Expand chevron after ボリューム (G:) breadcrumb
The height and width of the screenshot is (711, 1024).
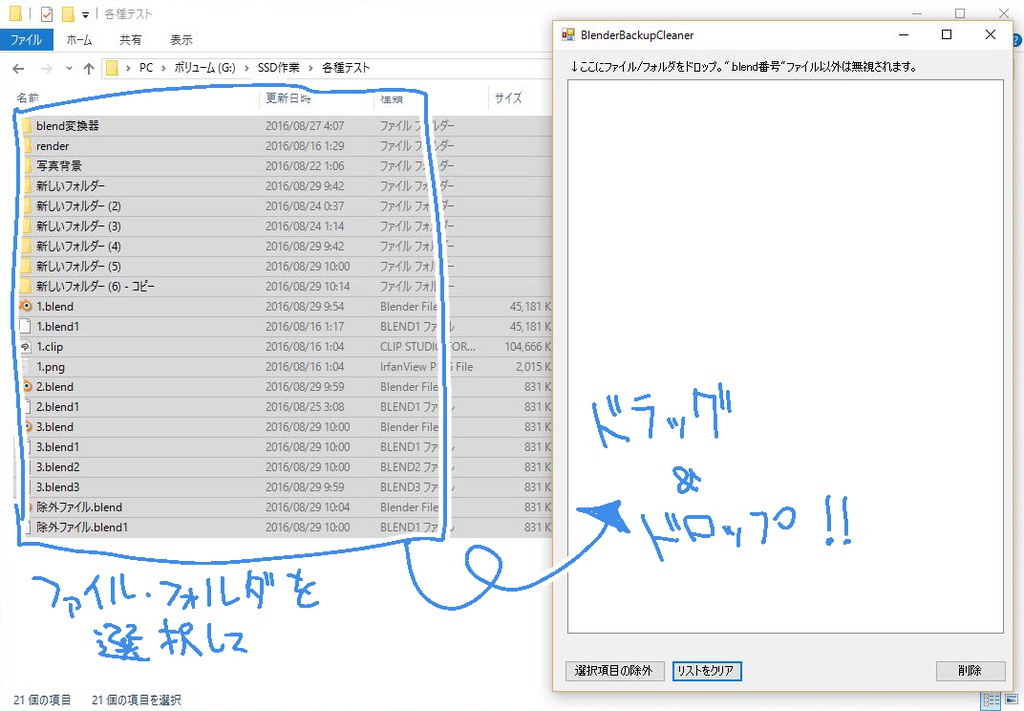(247, 68)
